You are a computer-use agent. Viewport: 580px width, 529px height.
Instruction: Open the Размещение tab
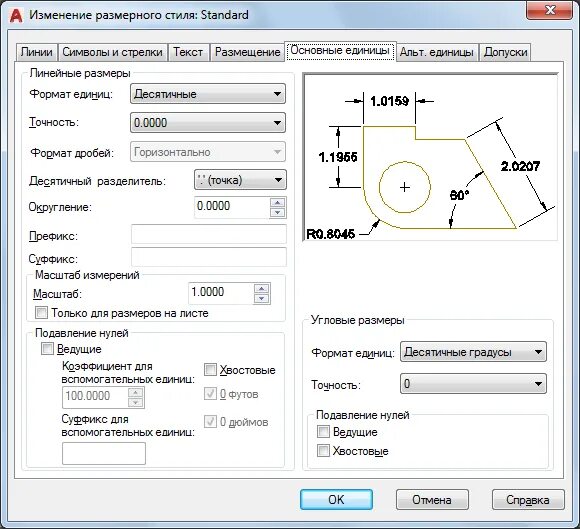click(x=247, y=52)
